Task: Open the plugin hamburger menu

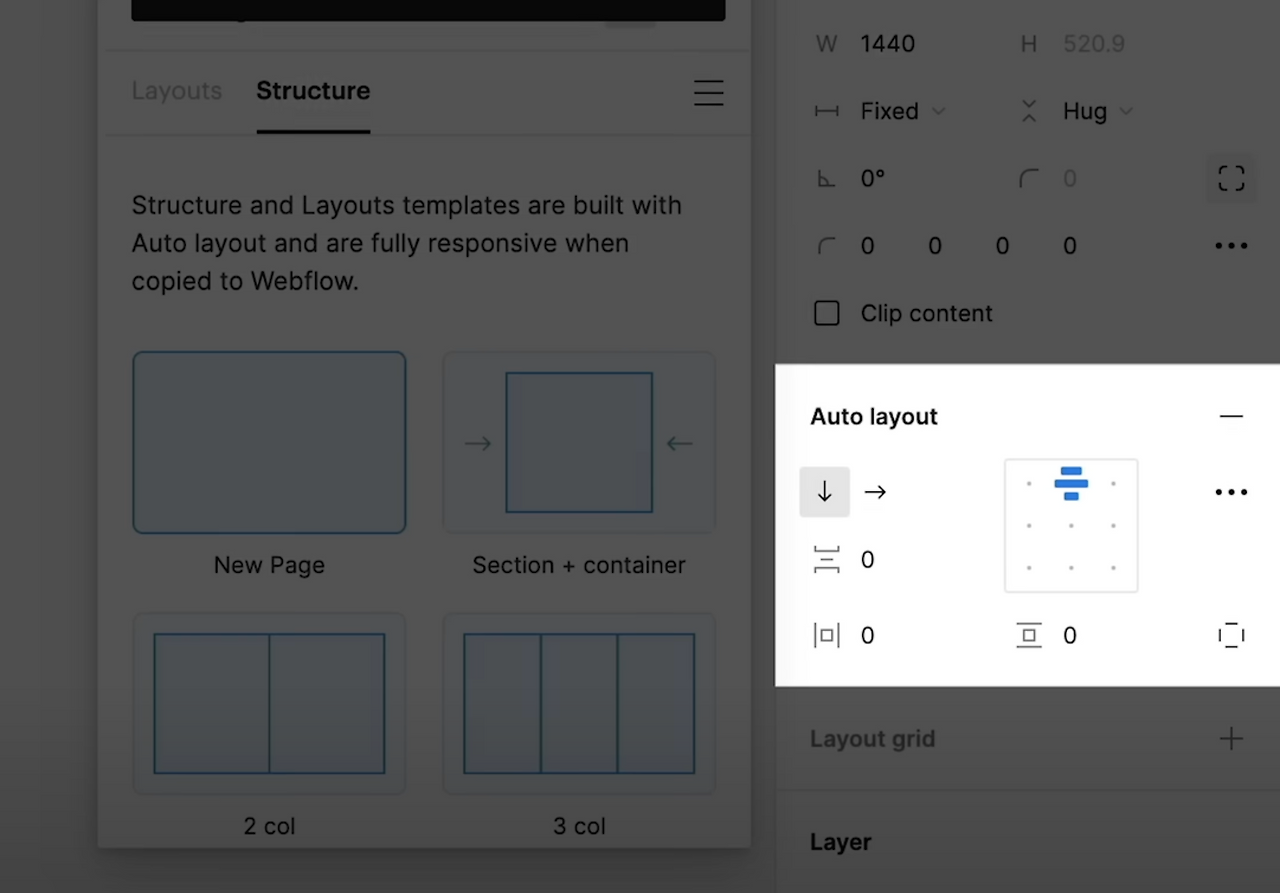Action: 708,92
